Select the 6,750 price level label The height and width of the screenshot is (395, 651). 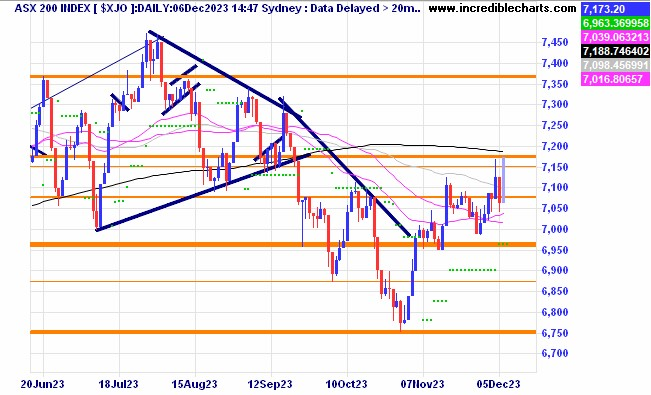555,333
